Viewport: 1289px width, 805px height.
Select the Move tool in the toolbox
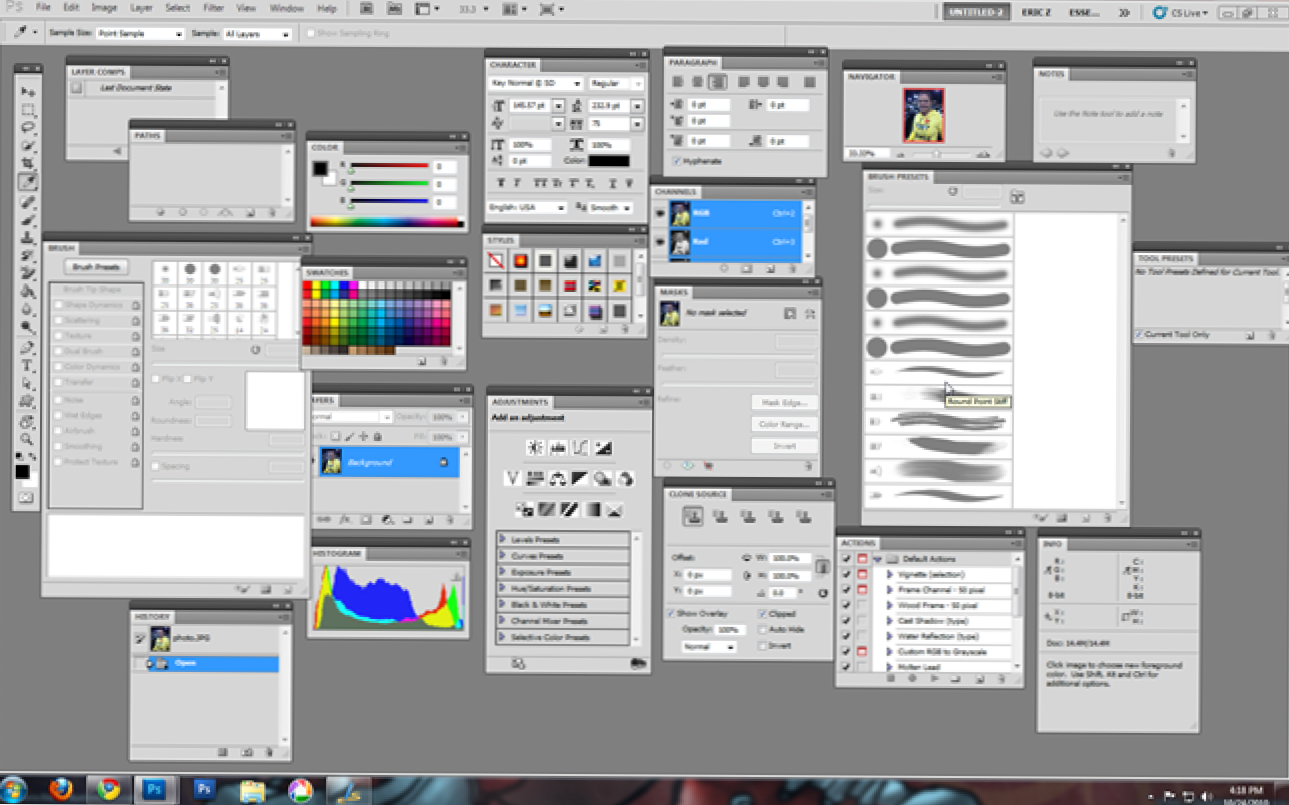click(x=28, y=91)
